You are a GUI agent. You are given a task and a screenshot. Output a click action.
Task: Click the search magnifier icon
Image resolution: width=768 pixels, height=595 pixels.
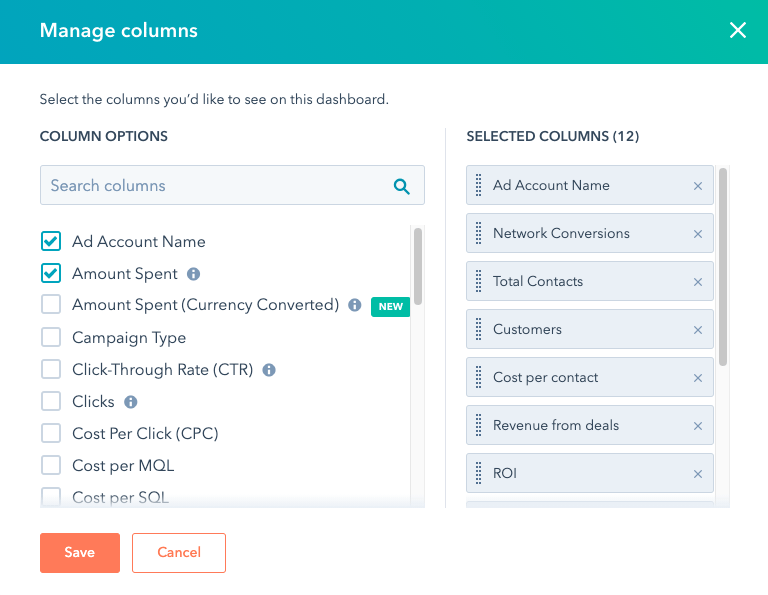point(402,186)
